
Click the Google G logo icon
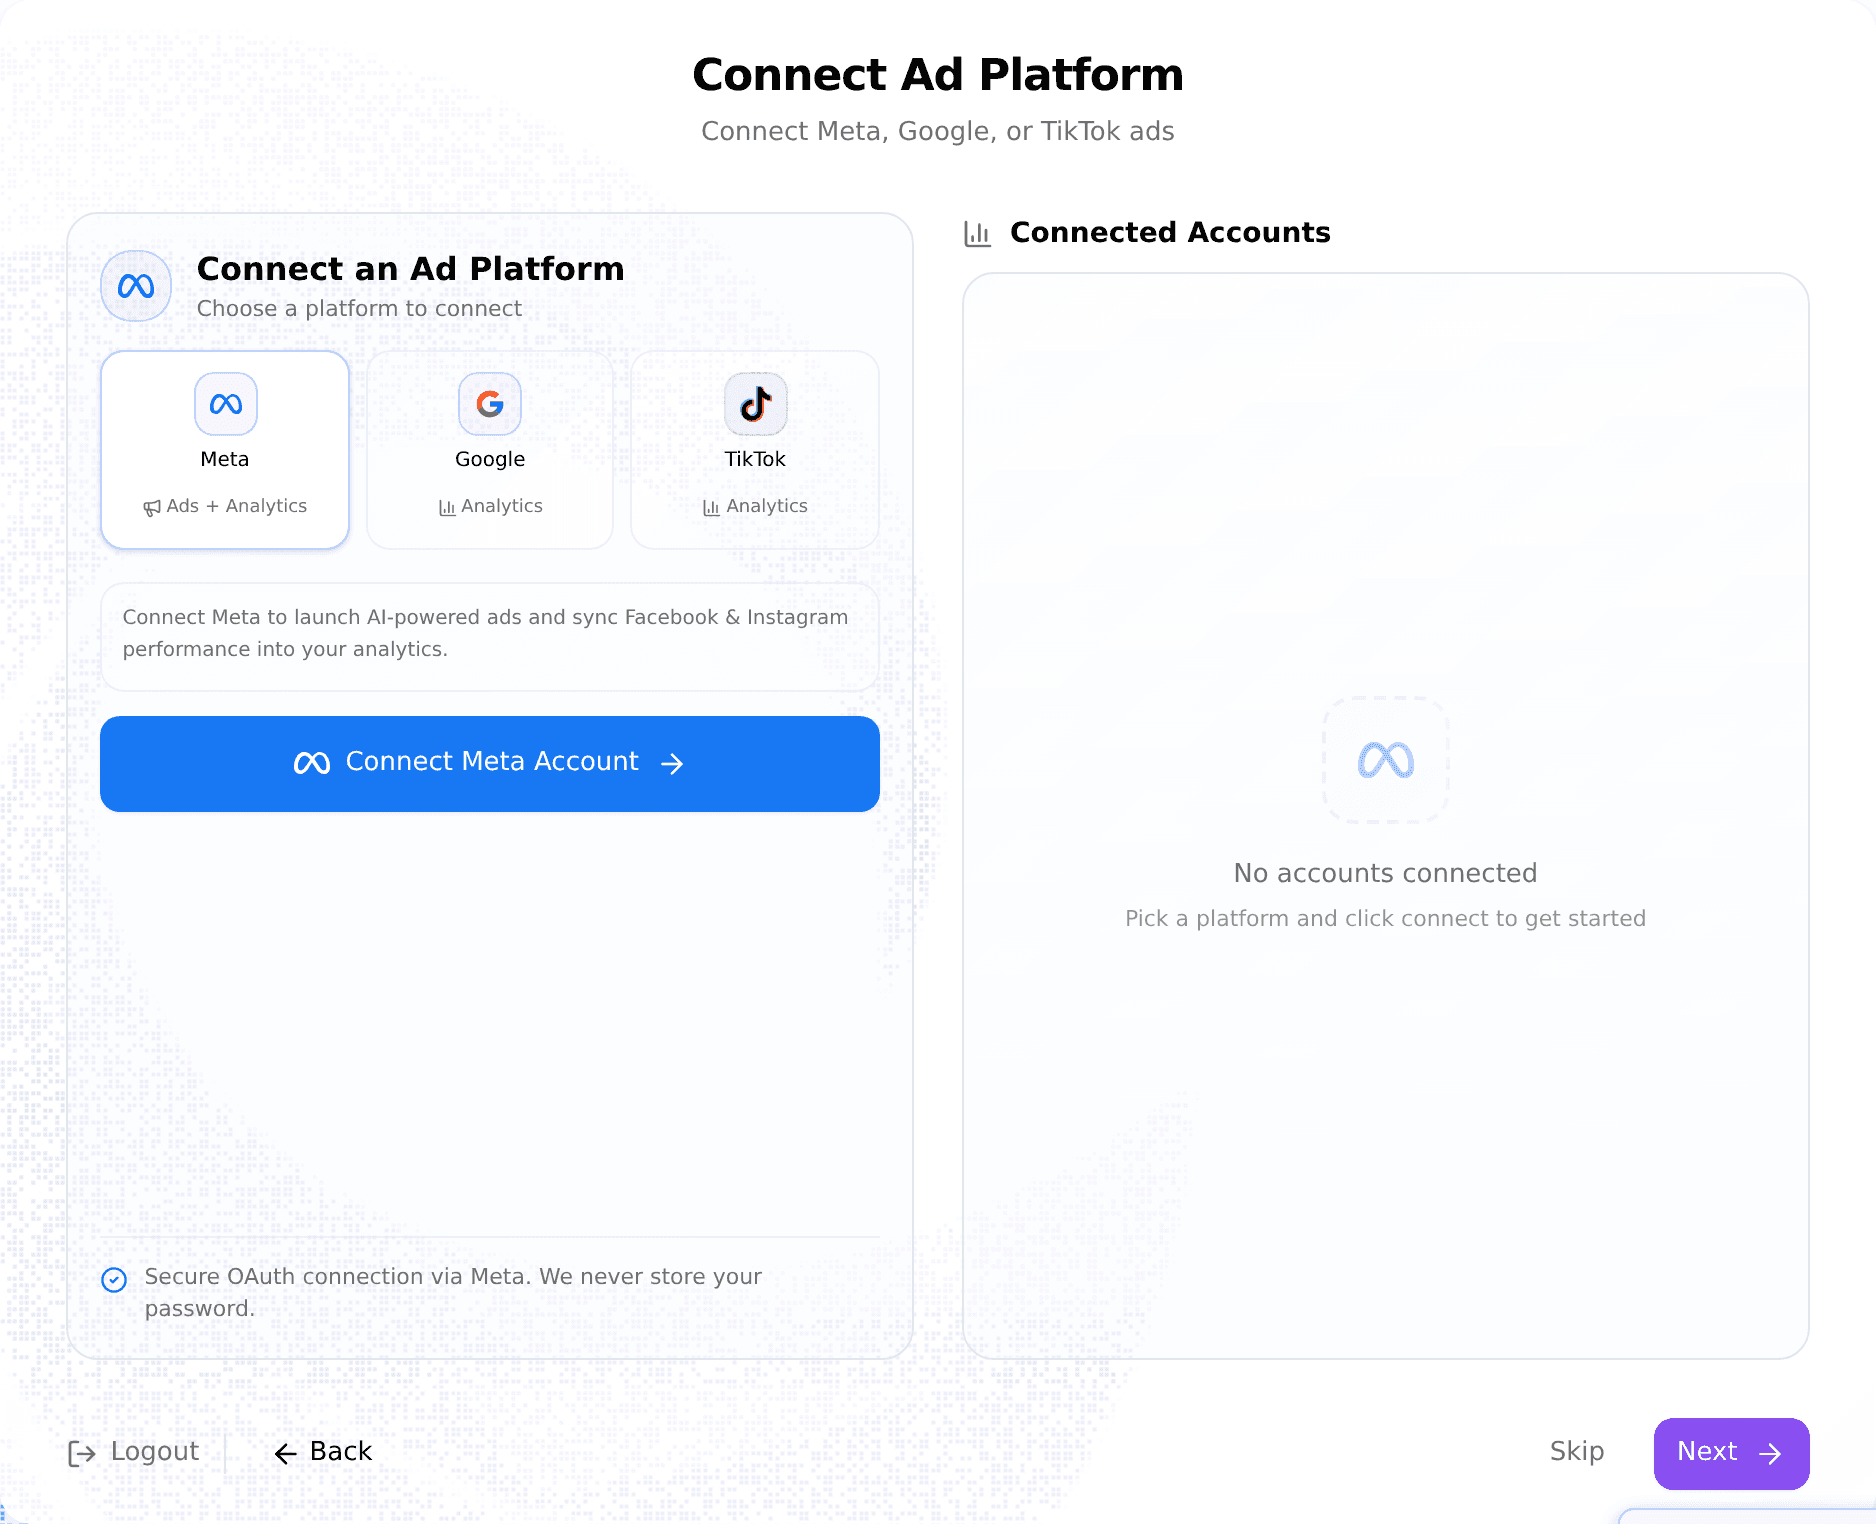(490, 404)
